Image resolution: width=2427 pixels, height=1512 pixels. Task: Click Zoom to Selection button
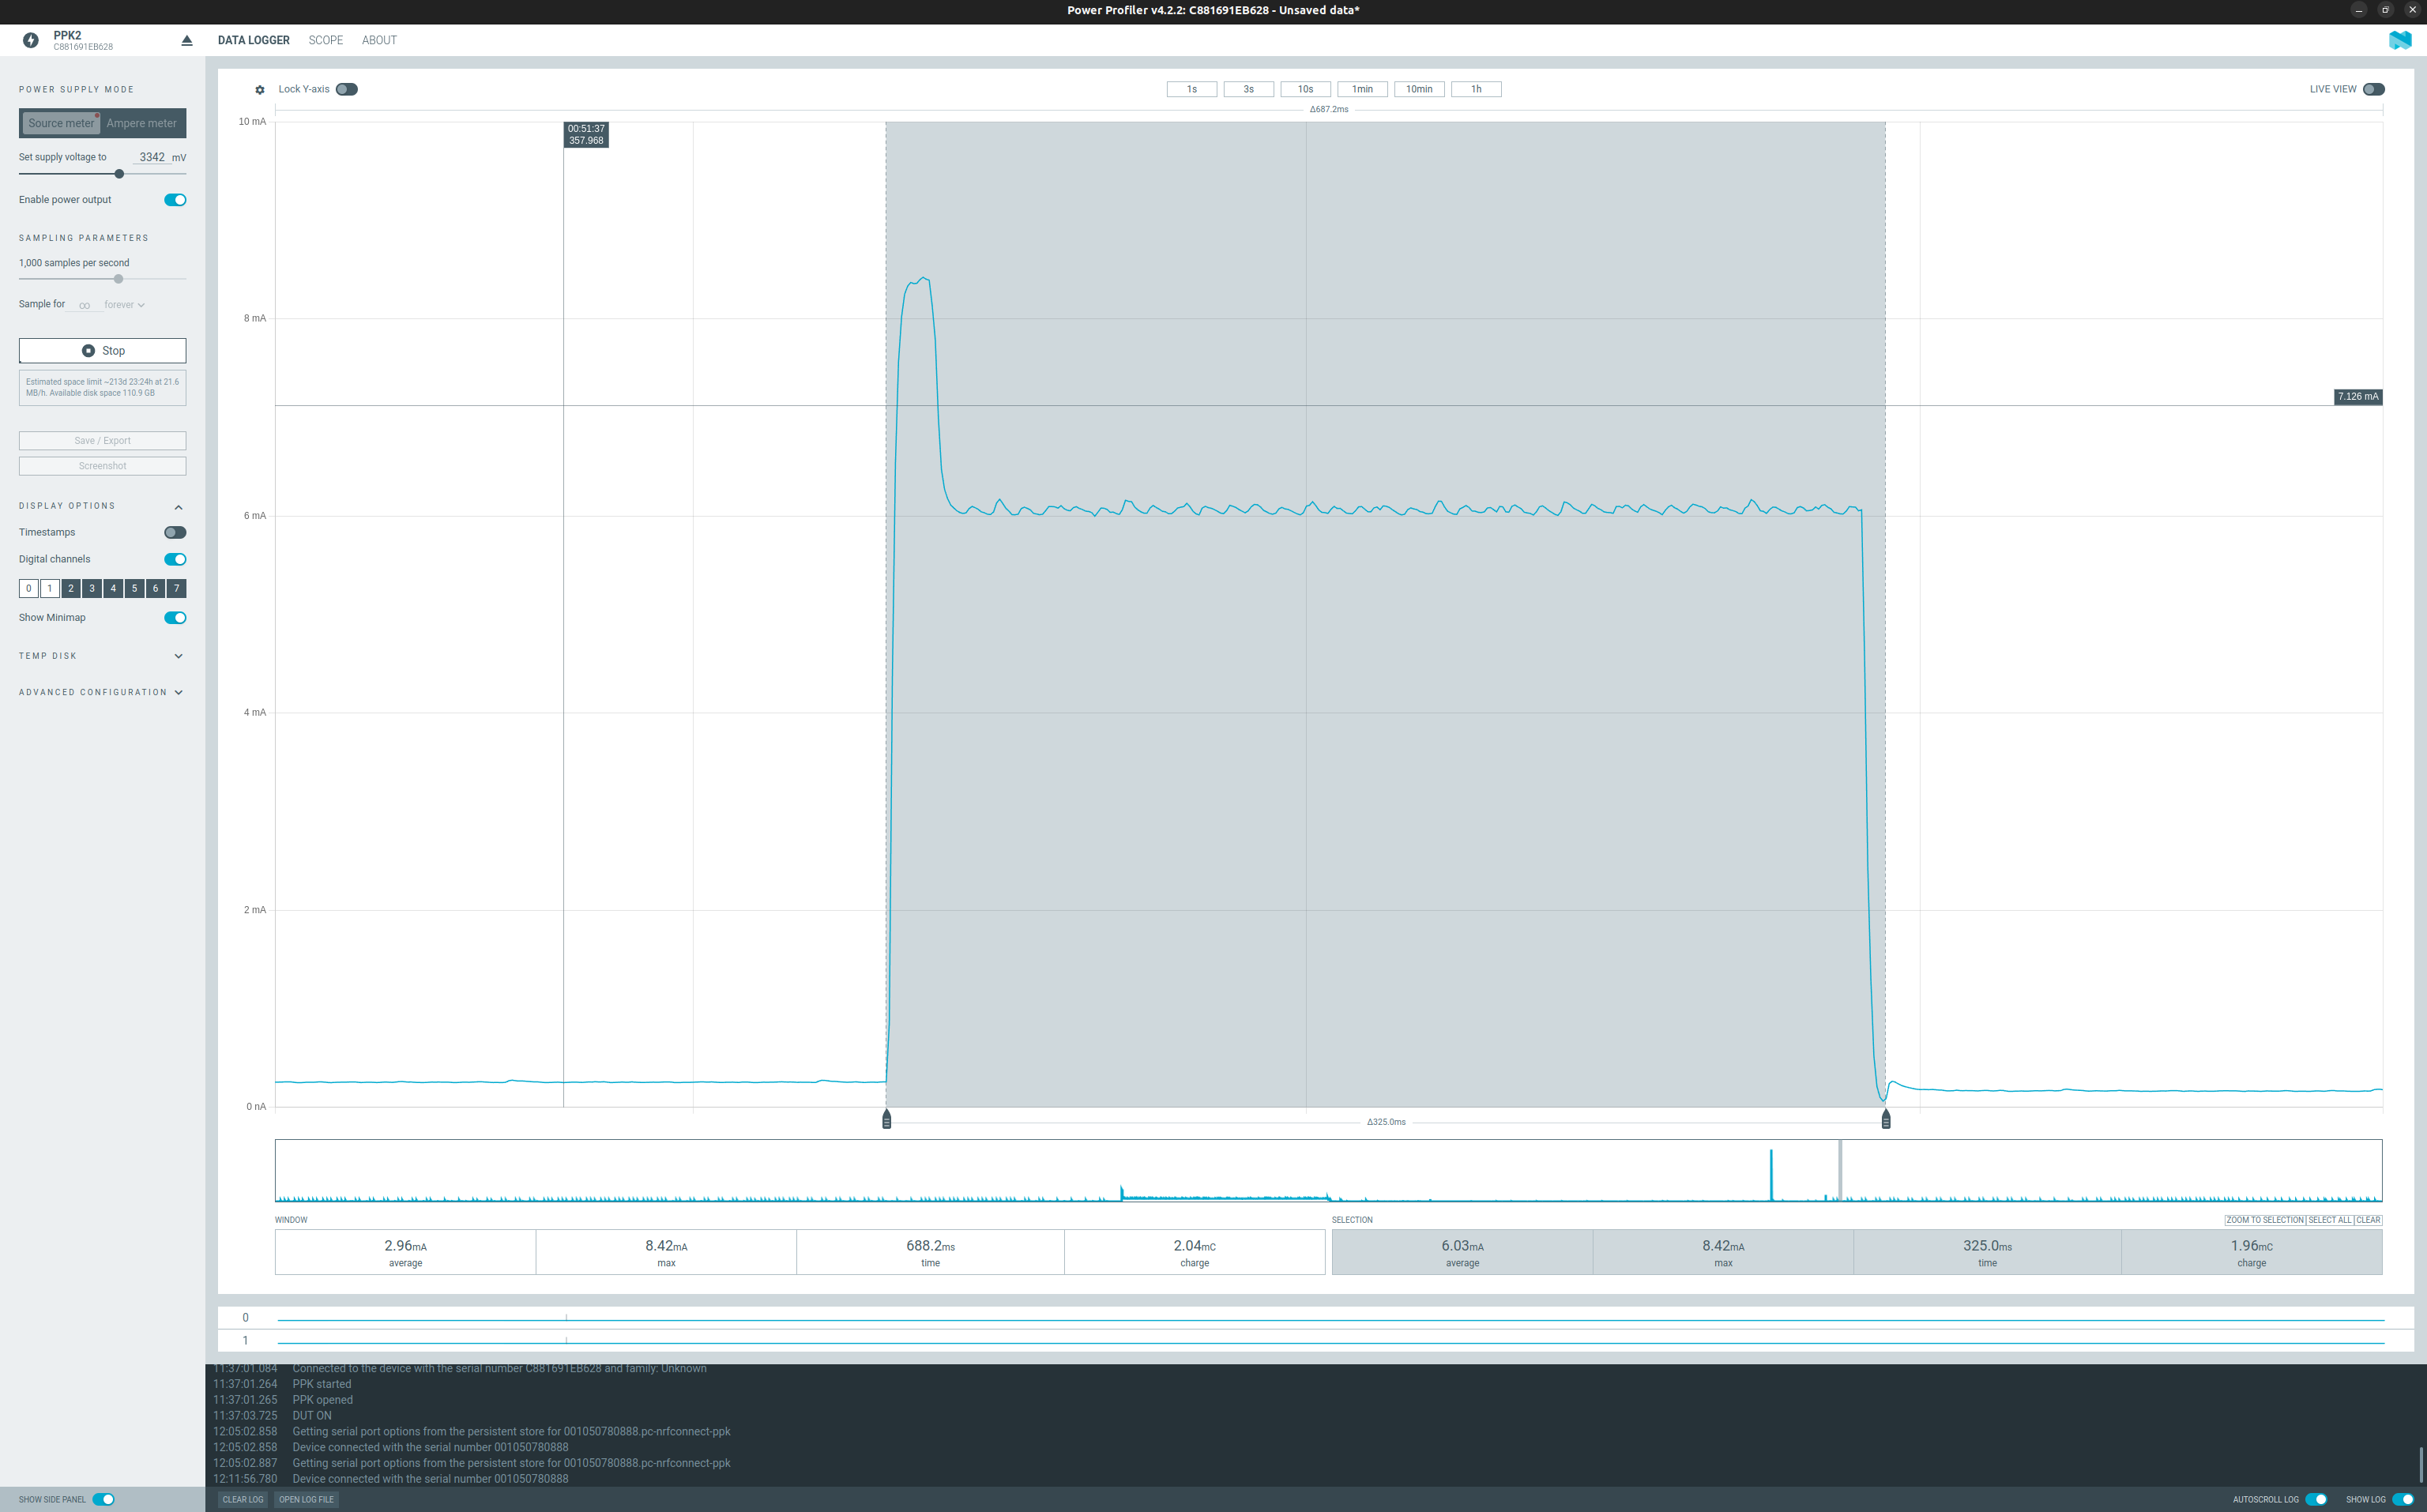(2264, 1220)
